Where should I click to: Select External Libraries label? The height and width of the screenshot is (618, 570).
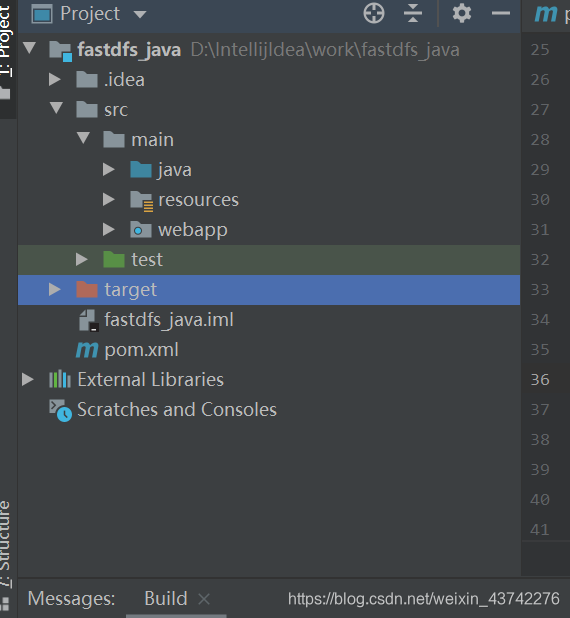(x=151, y=380)
